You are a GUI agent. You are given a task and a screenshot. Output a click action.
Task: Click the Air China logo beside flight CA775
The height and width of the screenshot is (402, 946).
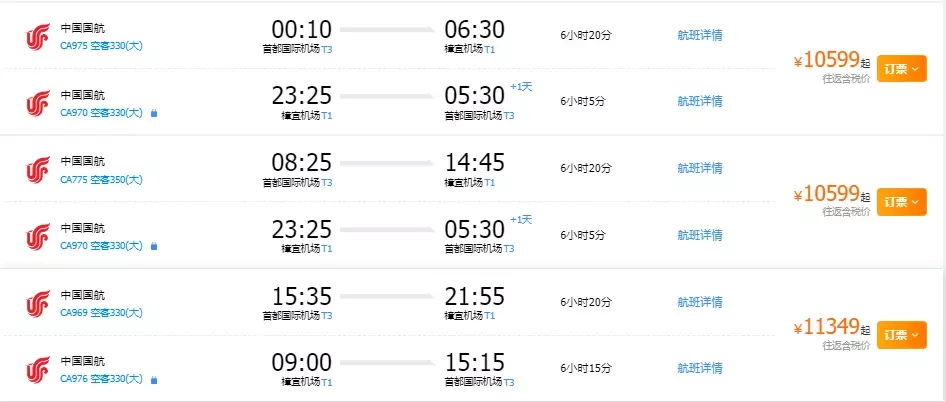[x=38, y=170]
